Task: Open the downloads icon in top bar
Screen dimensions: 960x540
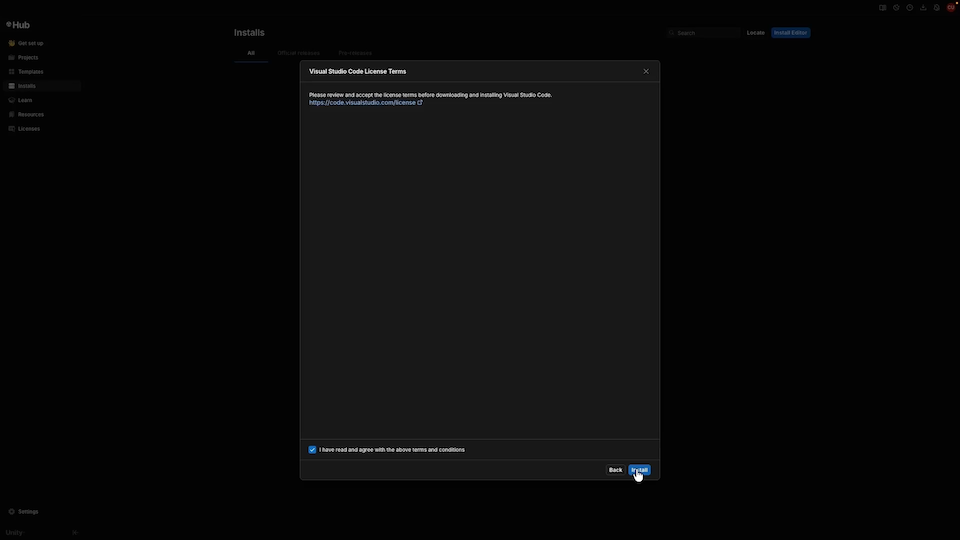Action: [923, 8]
